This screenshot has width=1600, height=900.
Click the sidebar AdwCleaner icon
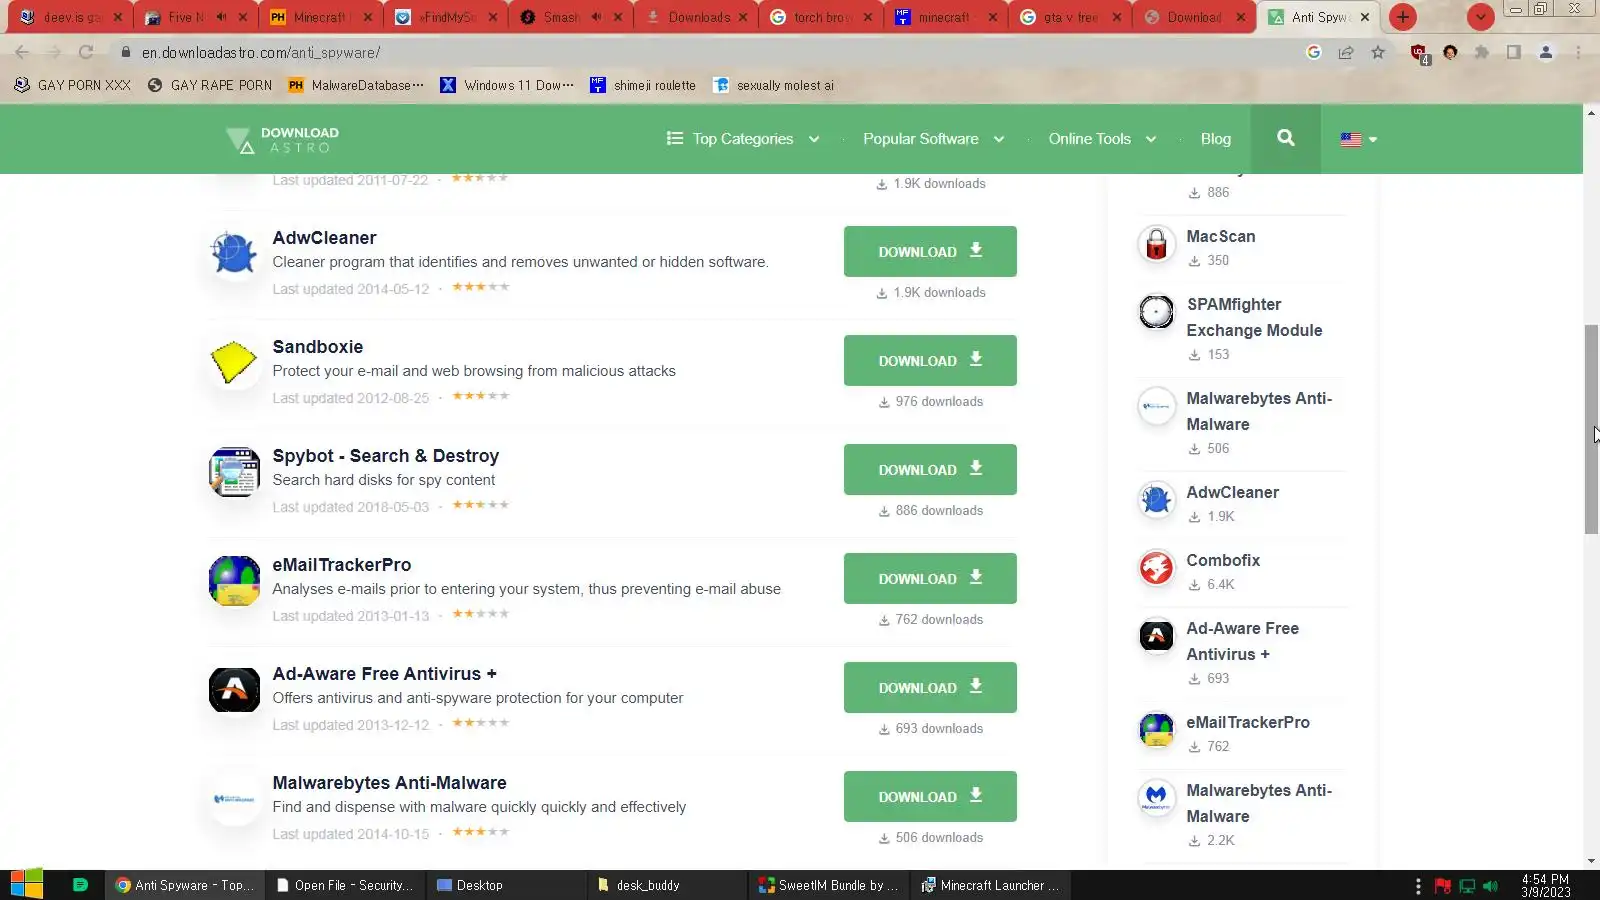point(1156,500)
